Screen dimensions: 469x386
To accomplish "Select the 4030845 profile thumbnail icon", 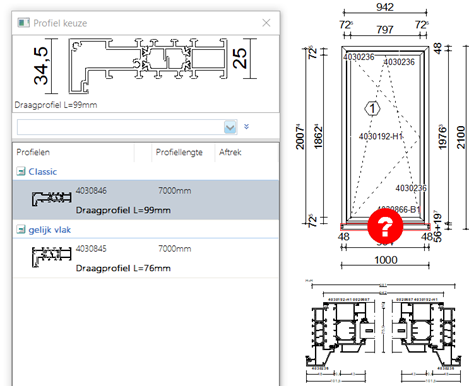I will click(x=51, y=257).
